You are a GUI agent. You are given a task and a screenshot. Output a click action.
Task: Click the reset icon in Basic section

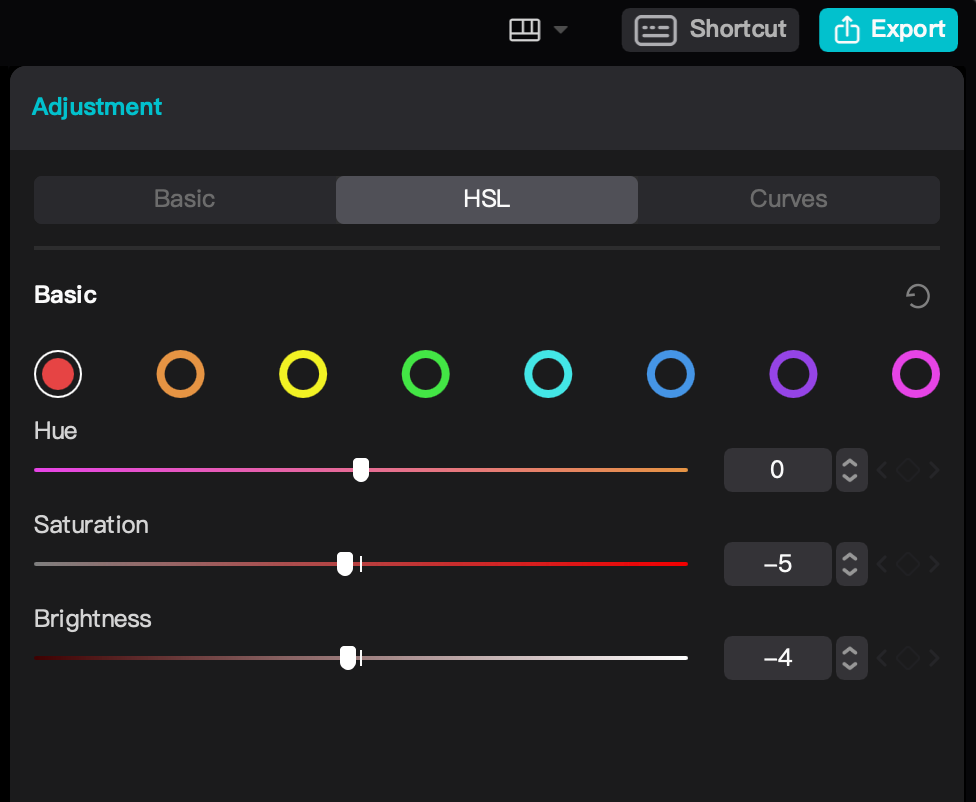917,296
